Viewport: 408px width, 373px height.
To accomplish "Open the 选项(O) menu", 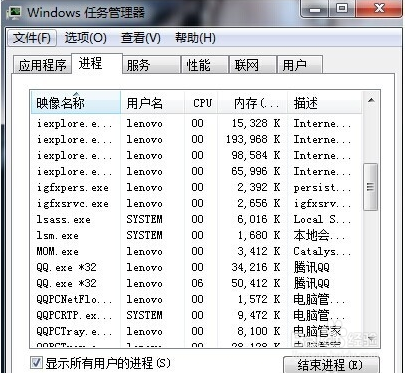I will coord(86,38).
